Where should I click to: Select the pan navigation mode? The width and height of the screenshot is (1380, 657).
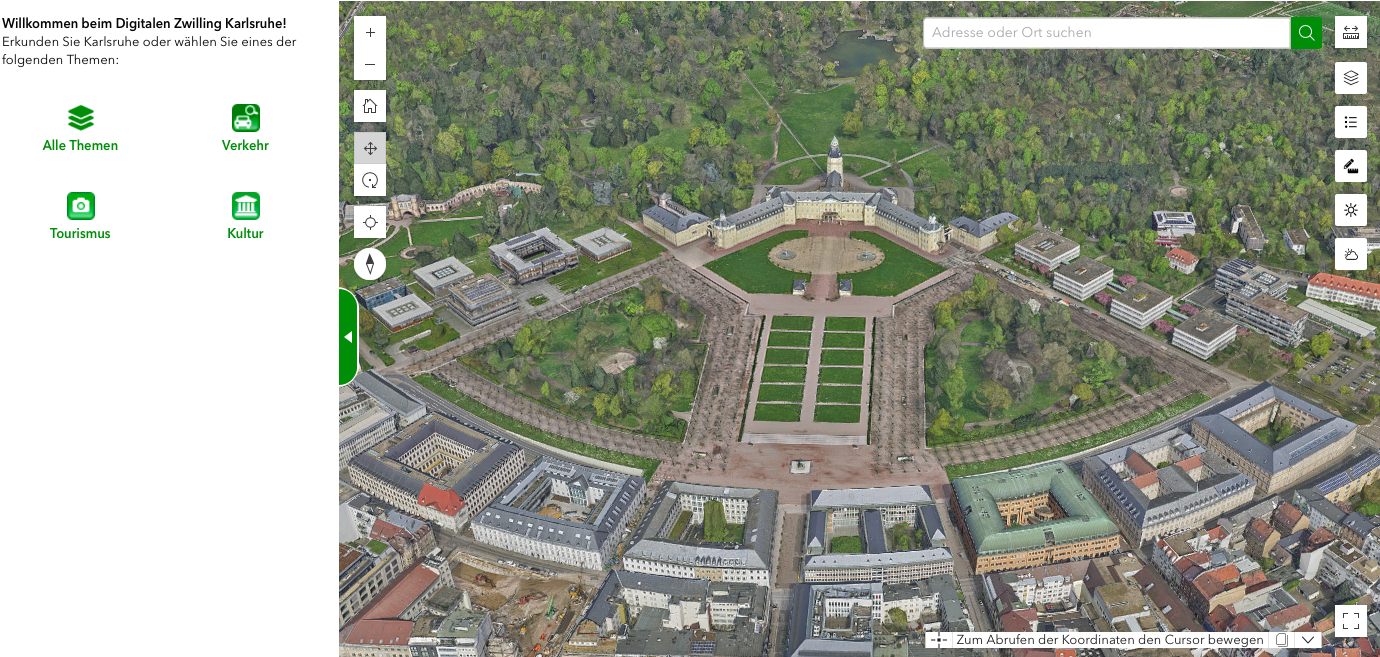(369, 147)
